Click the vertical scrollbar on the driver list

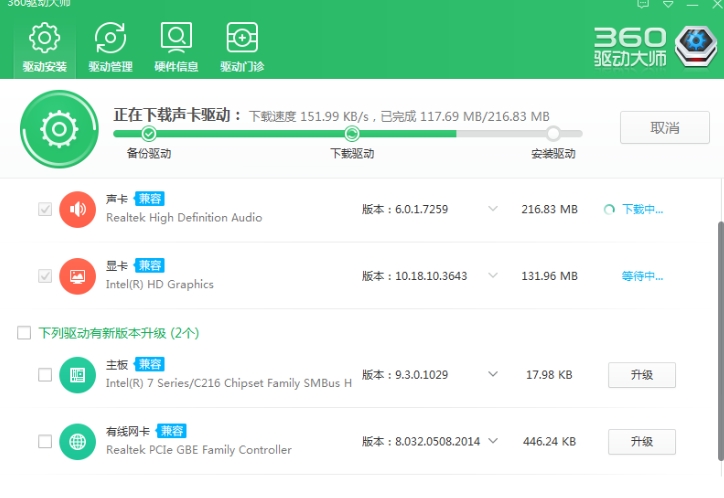tap(721, 342)
